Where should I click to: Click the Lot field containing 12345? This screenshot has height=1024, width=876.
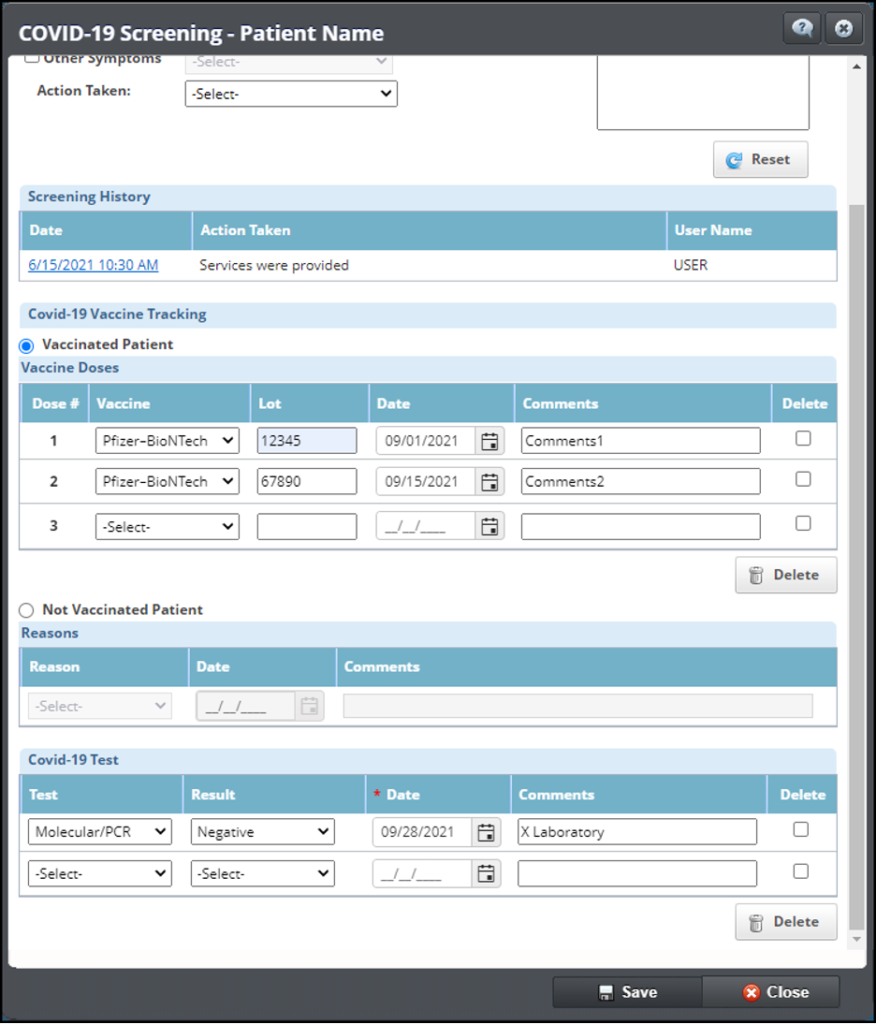[306, 441]
